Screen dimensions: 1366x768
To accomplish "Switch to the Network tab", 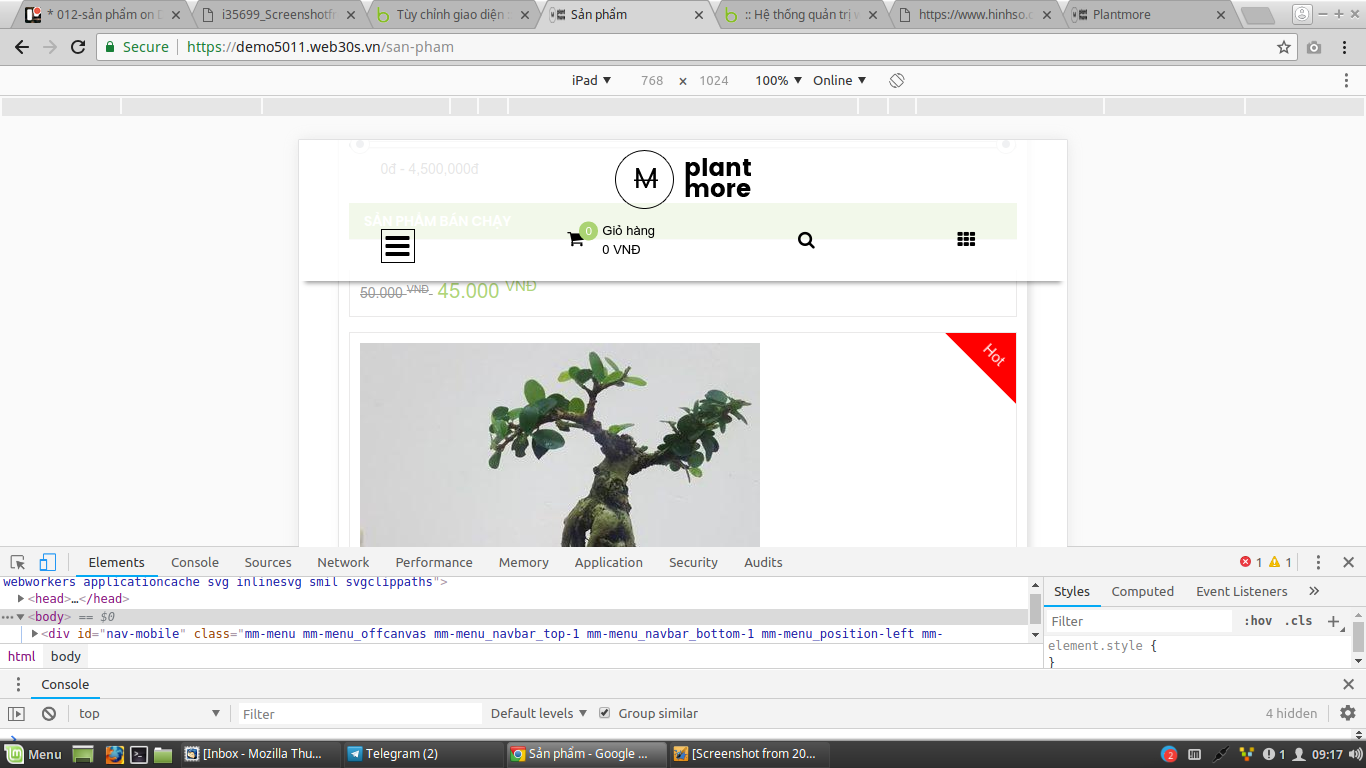I will pos(343,562).
